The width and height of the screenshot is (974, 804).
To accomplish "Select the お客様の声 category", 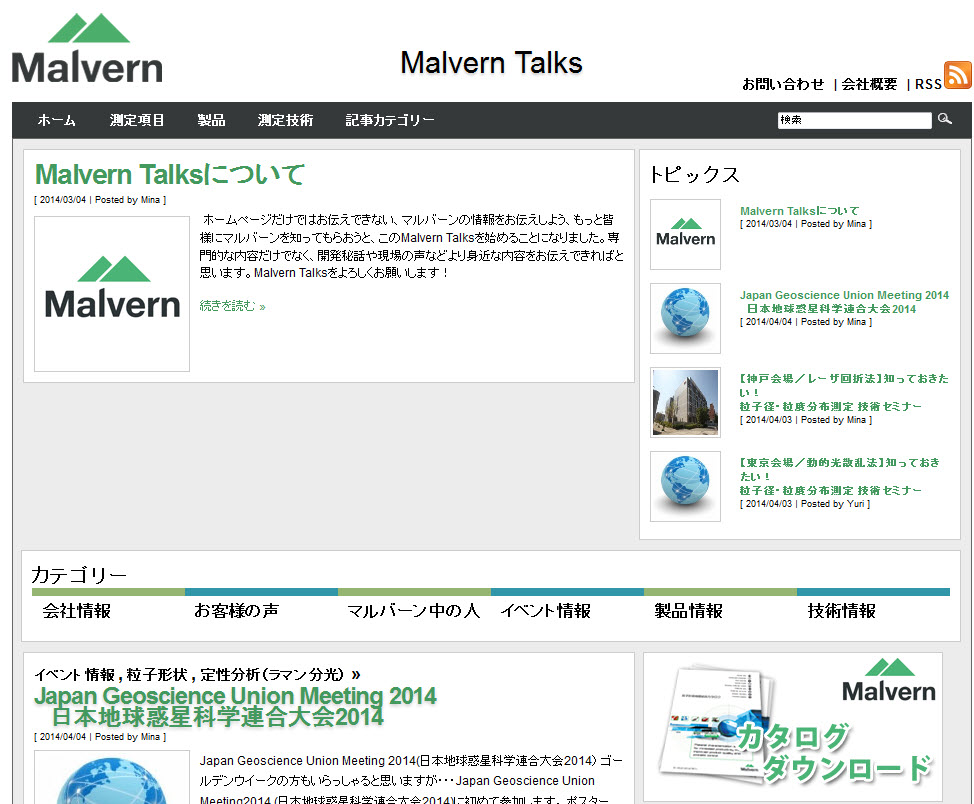I will tap(236, 611).
